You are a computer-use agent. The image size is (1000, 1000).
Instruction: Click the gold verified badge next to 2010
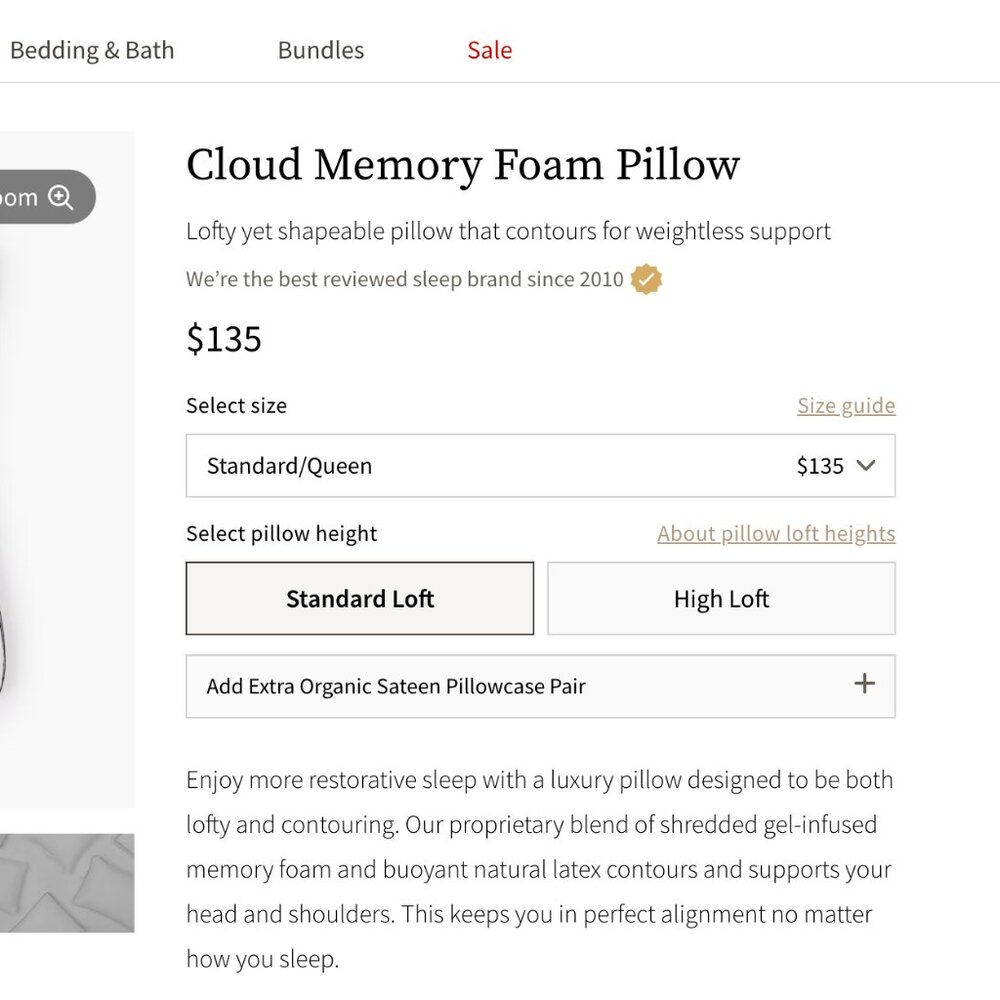pos(646,279)
